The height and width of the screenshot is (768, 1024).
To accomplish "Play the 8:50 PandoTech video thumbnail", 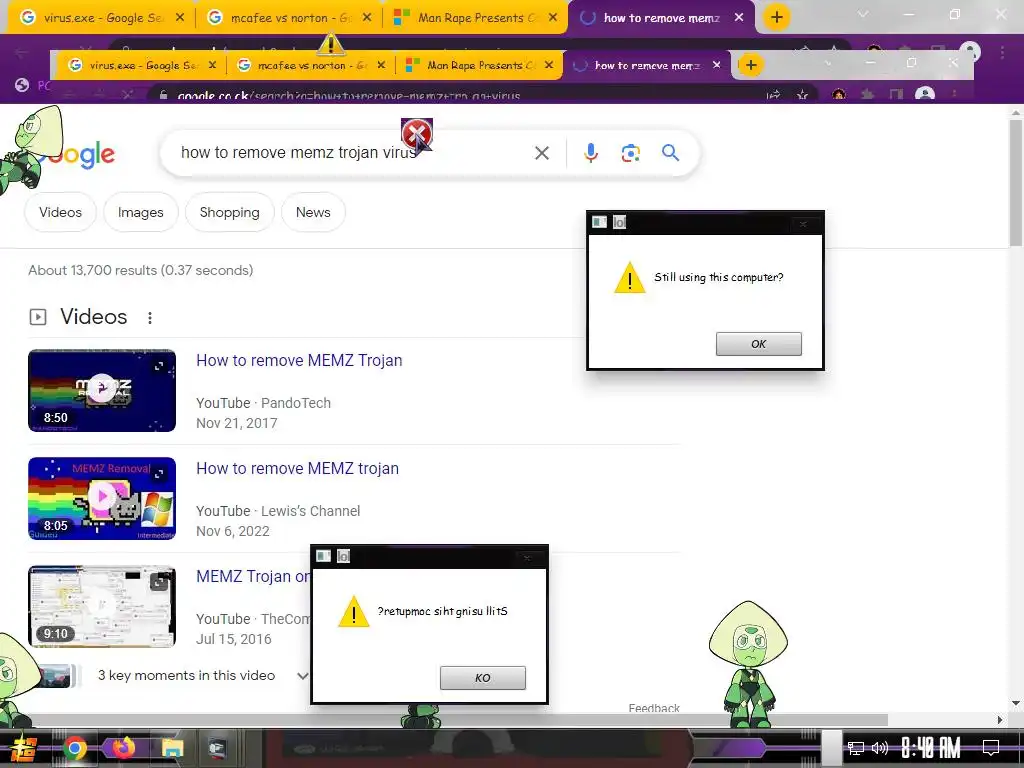I will point(102,391).
